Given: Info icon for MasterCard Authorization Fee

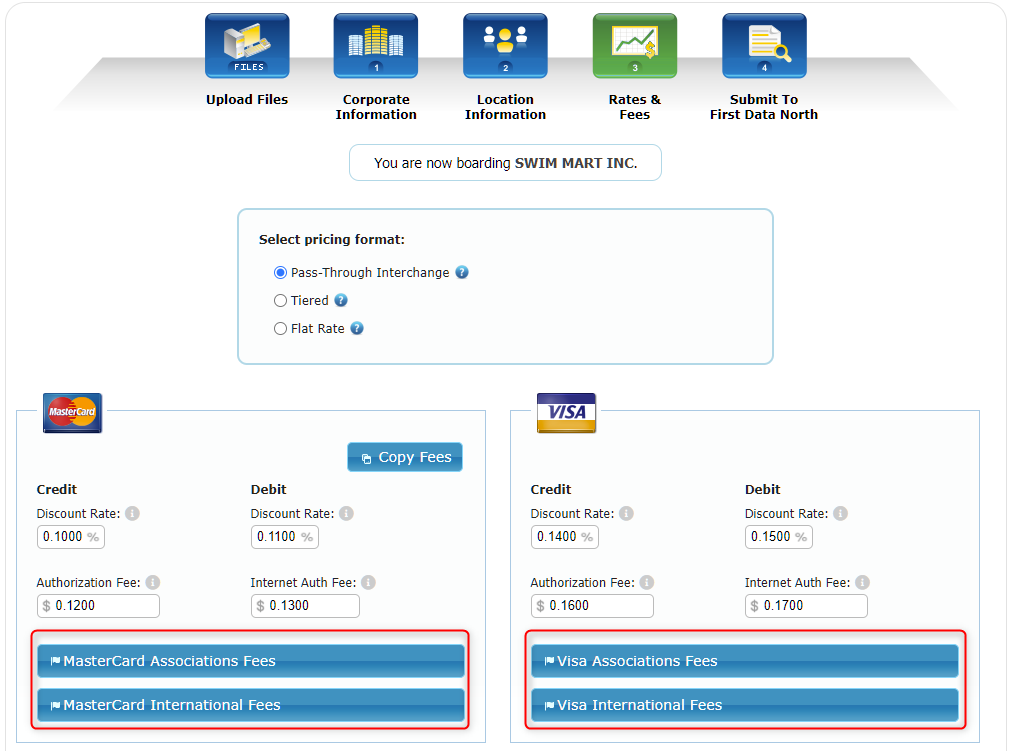Looking at the screenshot, I should point(153,582).
